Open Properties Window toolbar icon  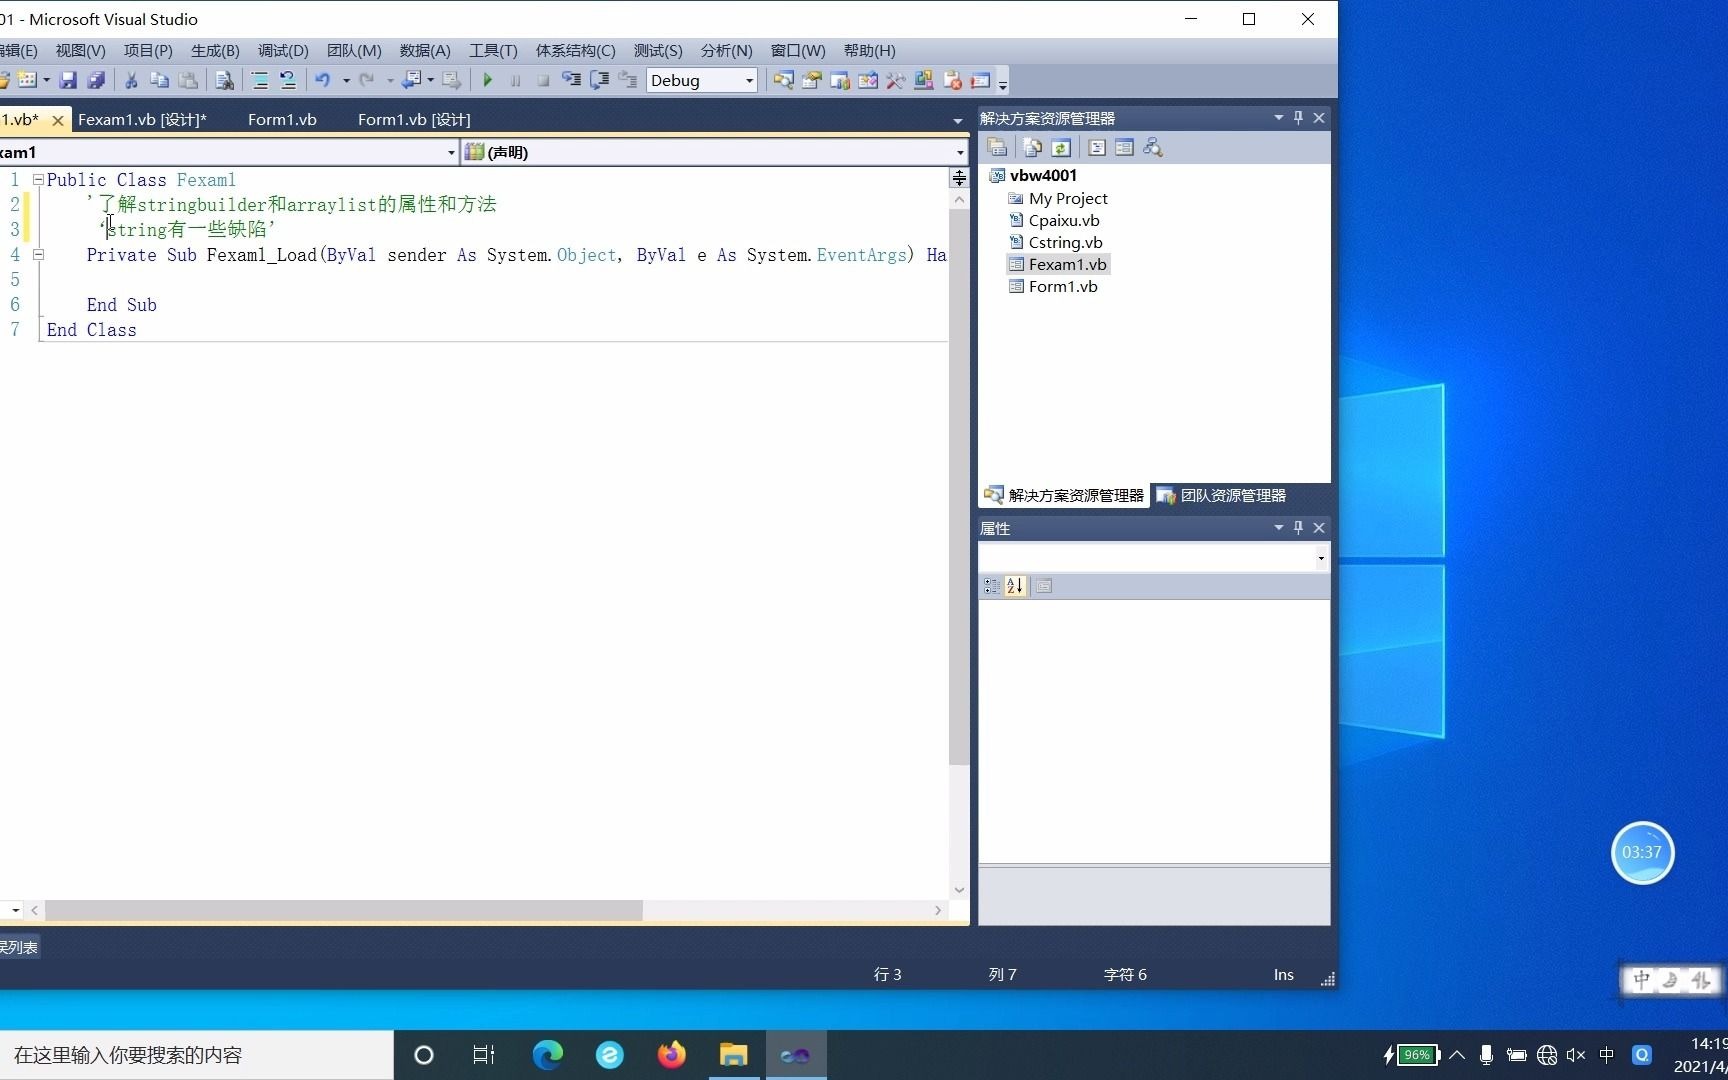tap(812, 80)
